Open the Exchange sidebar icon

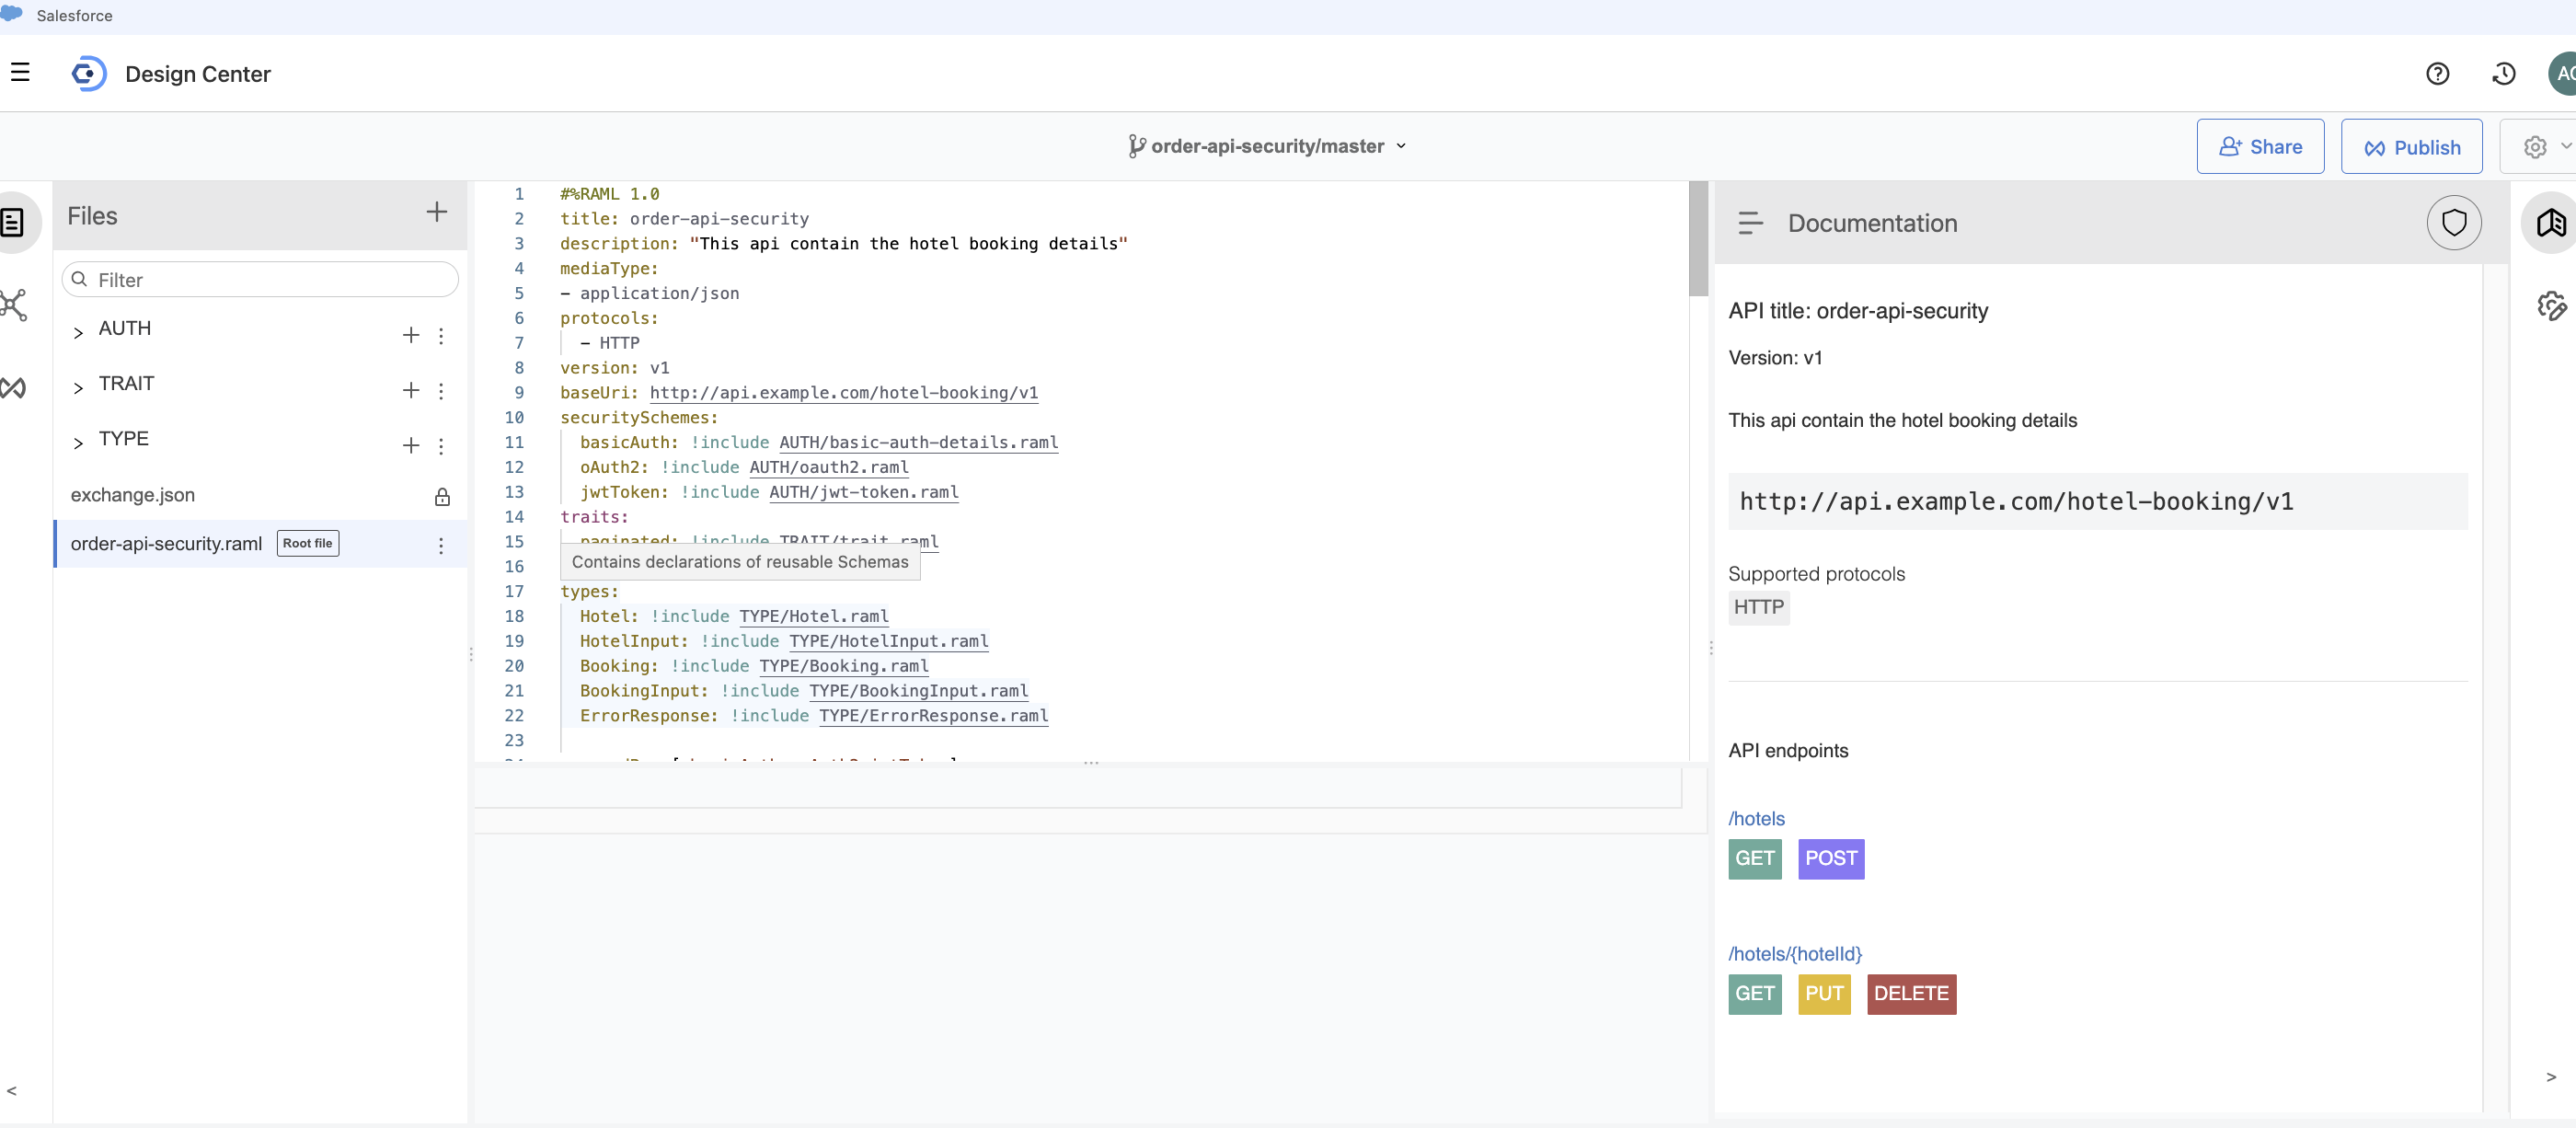[x=14, y=388]
